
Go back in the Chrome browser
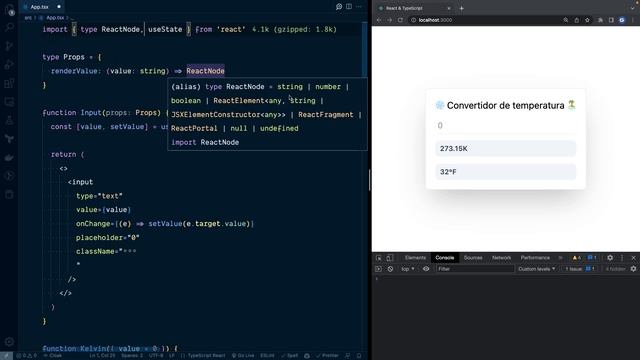pos(379,20)
